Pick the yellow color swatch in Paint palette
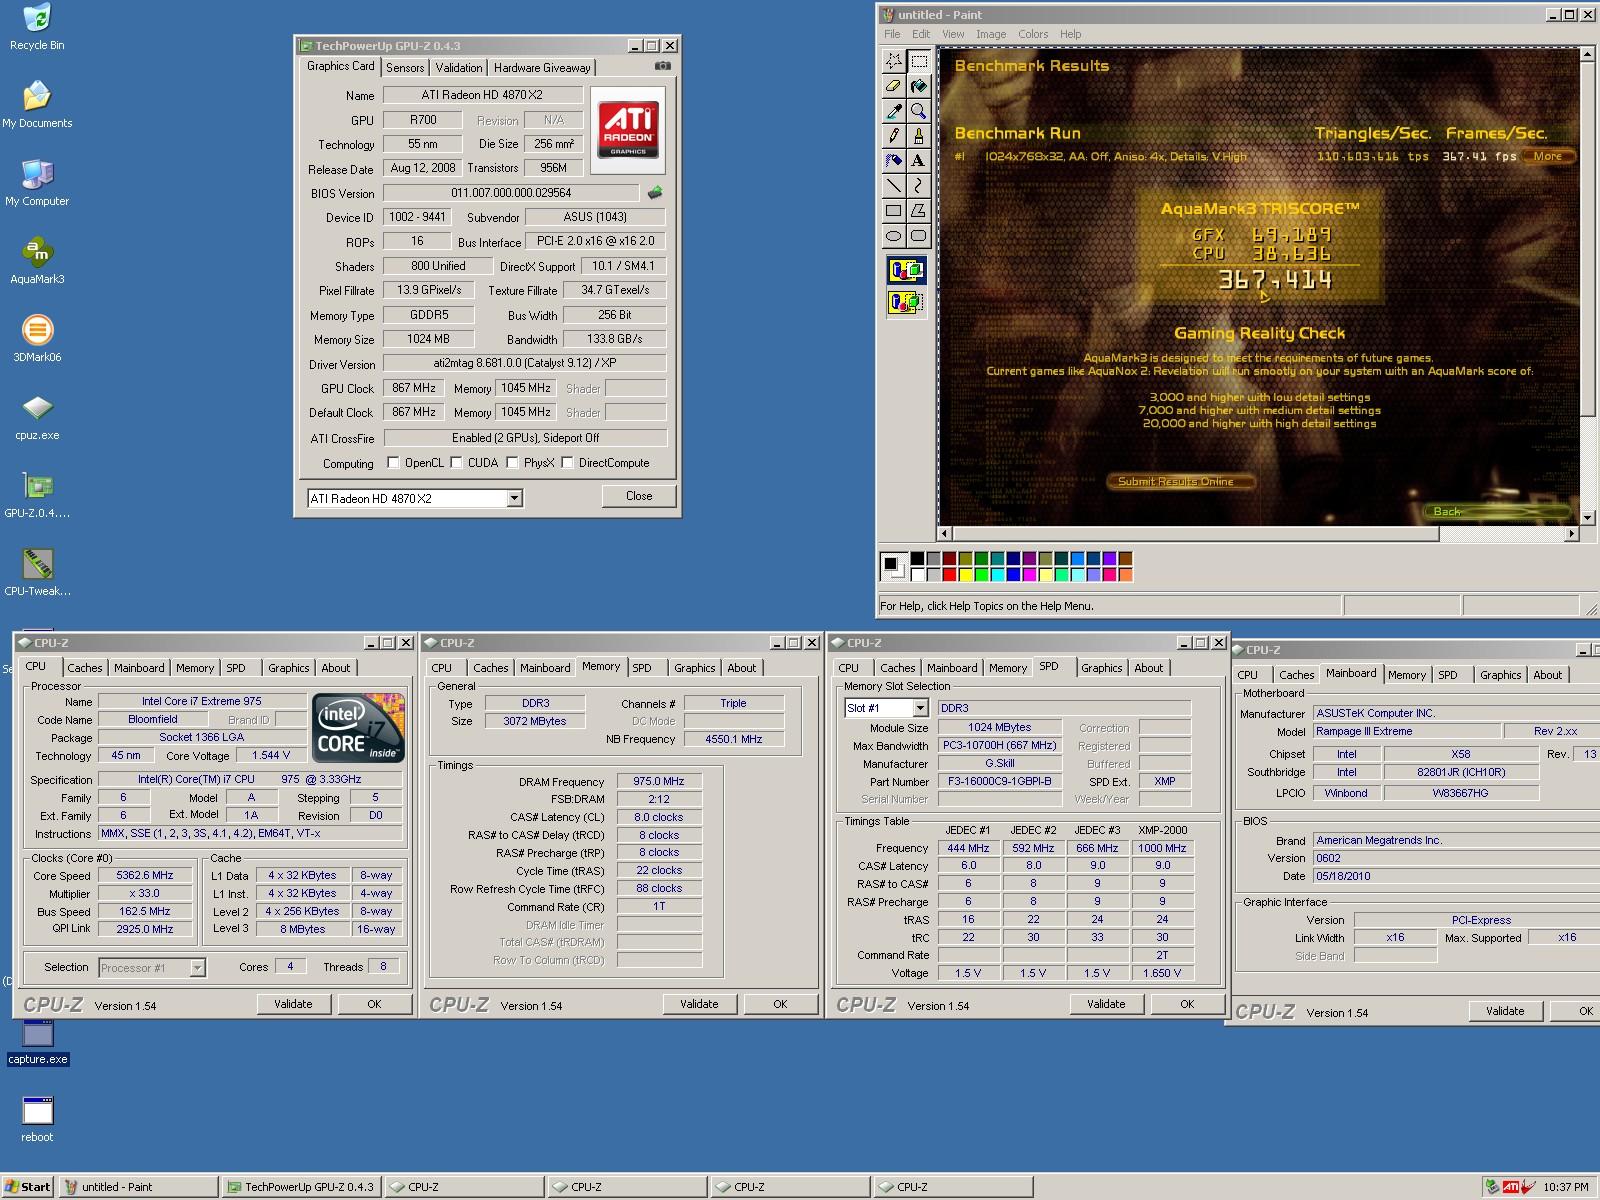1600x1200 pixels. click(x=966, y=575)
